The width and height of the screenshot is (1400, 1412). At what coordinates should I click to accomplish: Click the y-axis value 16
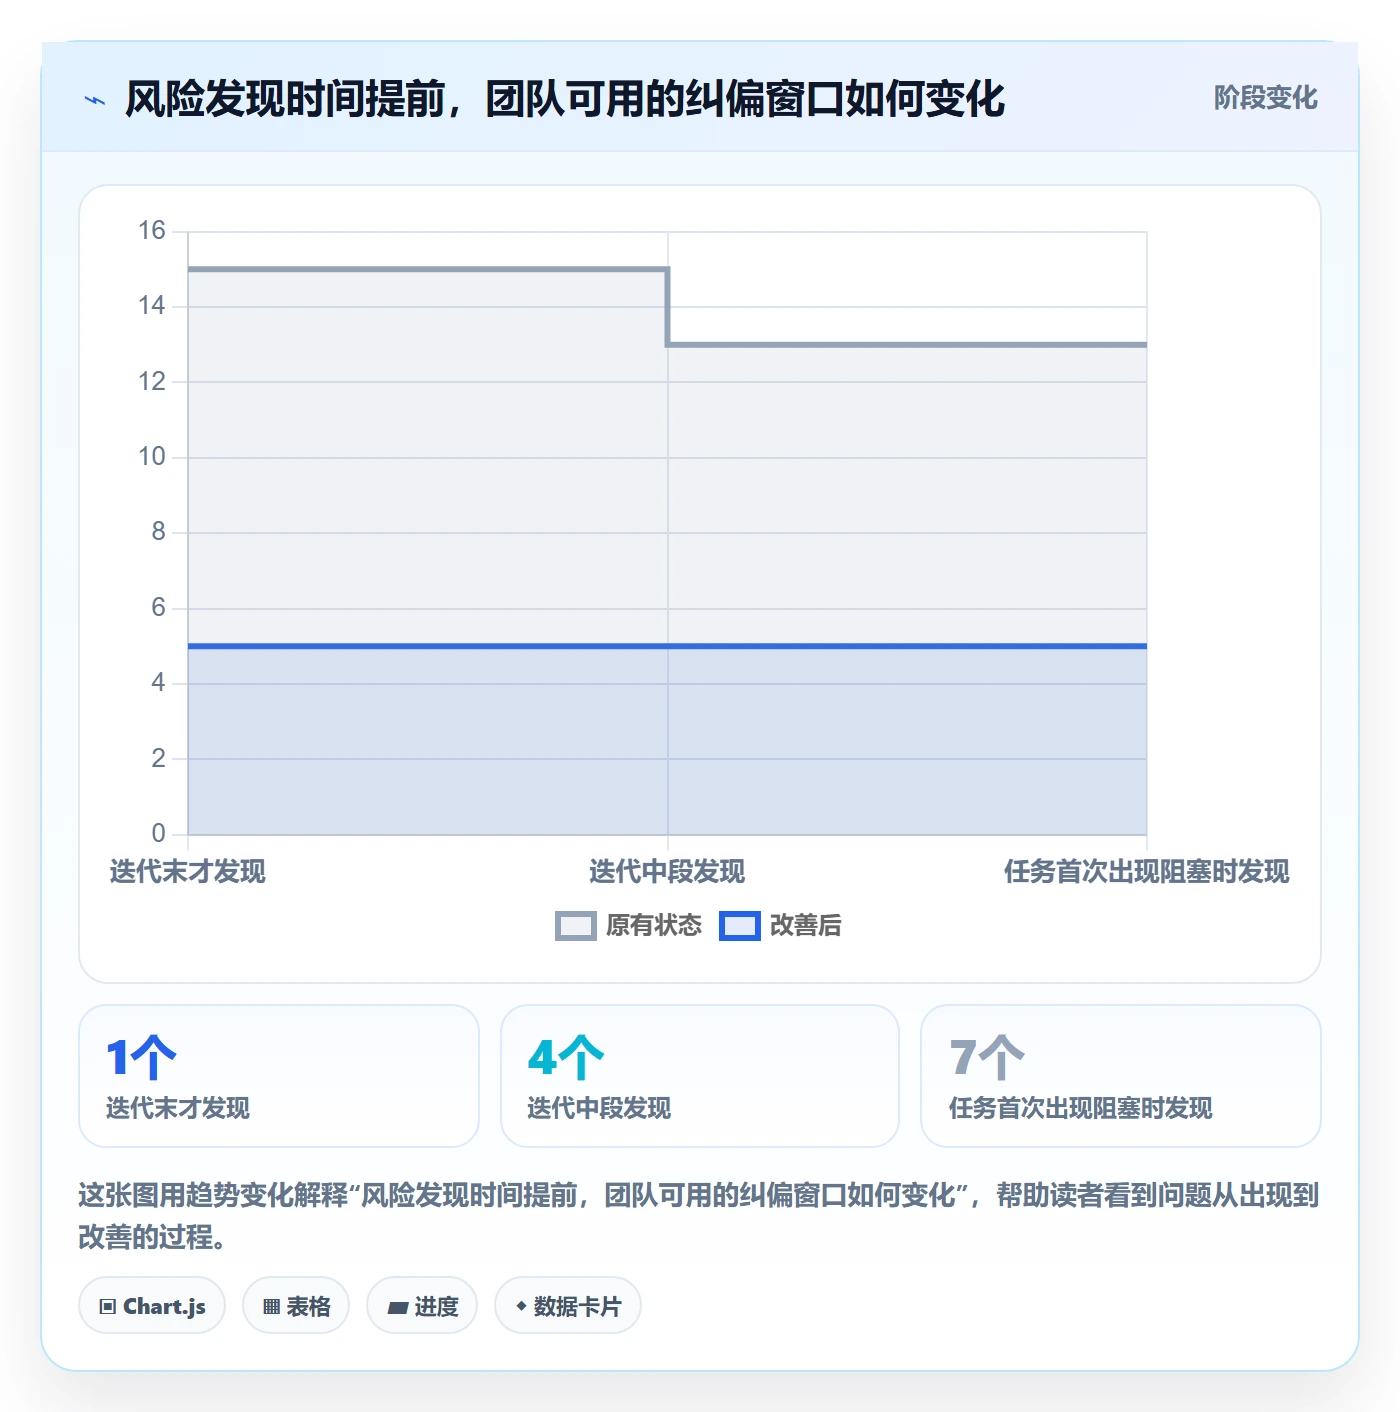coord(152,231)
